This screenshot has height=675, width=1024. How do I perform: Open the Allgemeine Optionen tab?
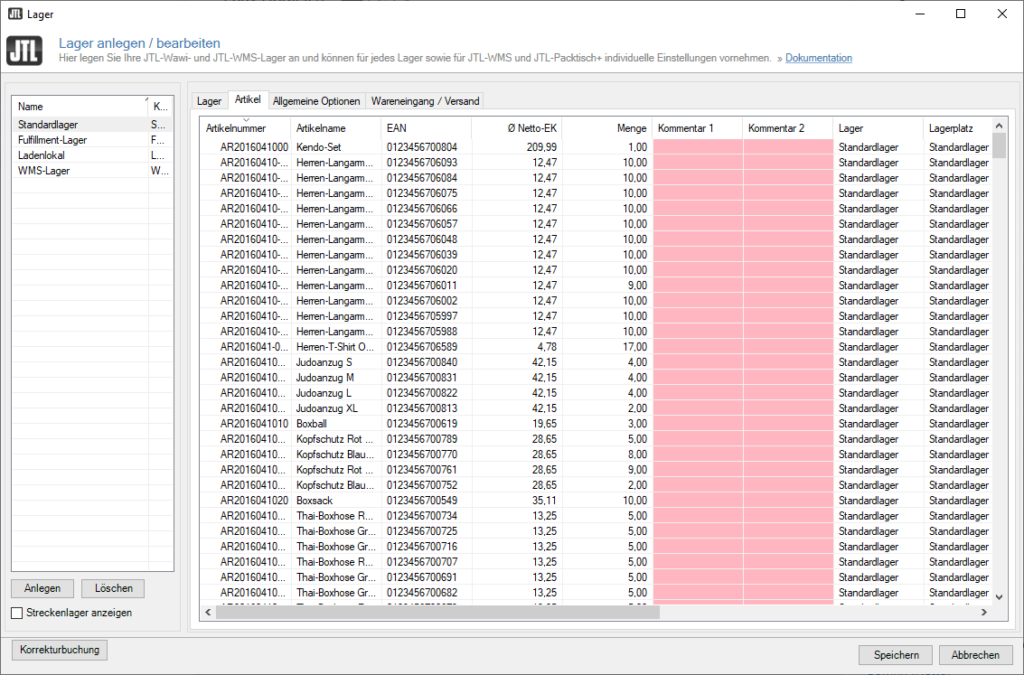pyautogui.click(x=317, y=101)
